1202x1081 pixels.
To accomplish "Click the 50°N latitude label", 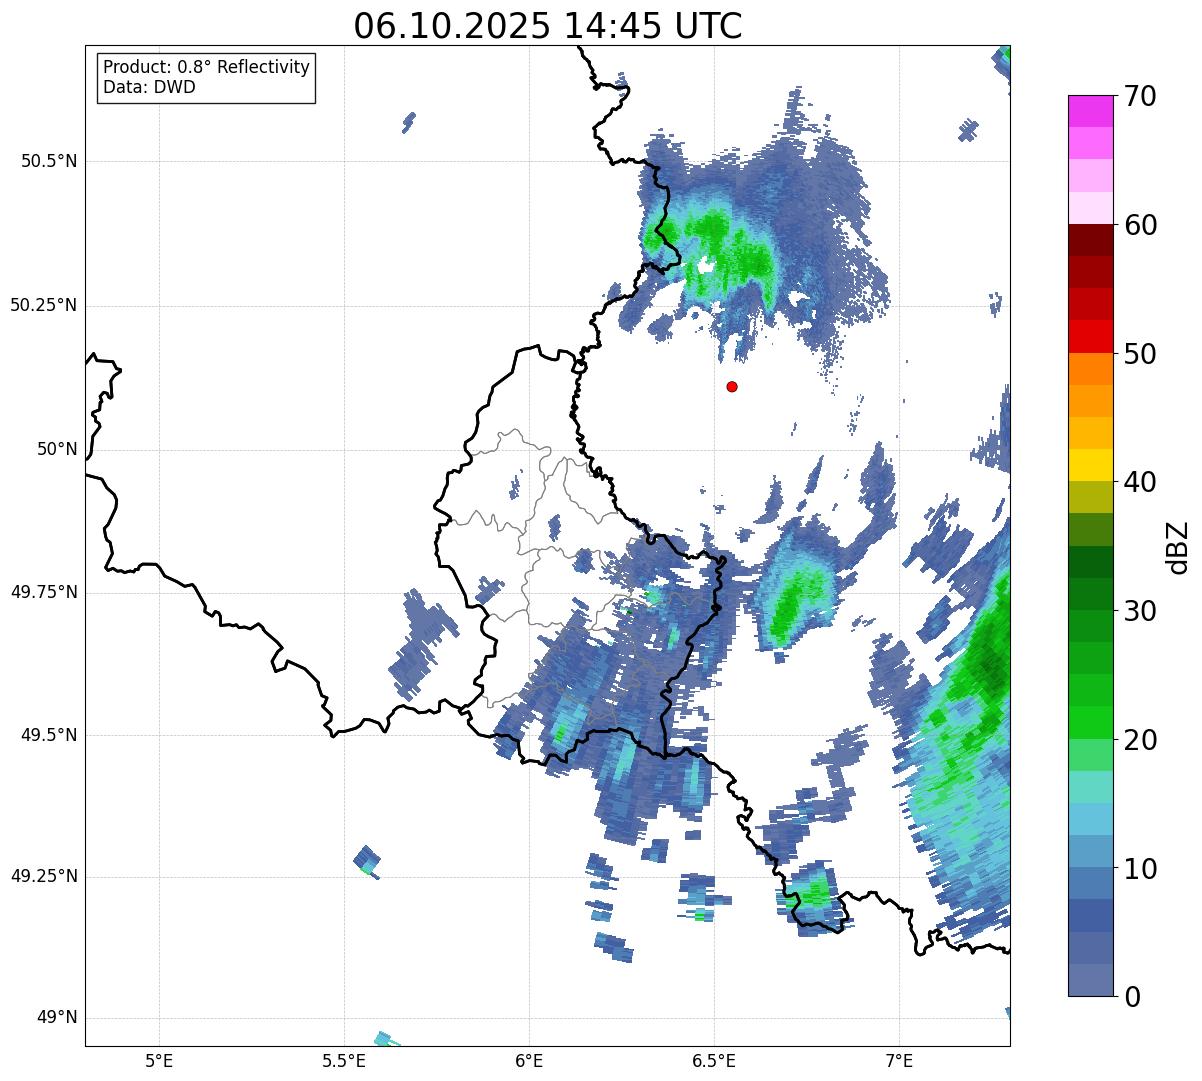I will (x=57, y=449).
